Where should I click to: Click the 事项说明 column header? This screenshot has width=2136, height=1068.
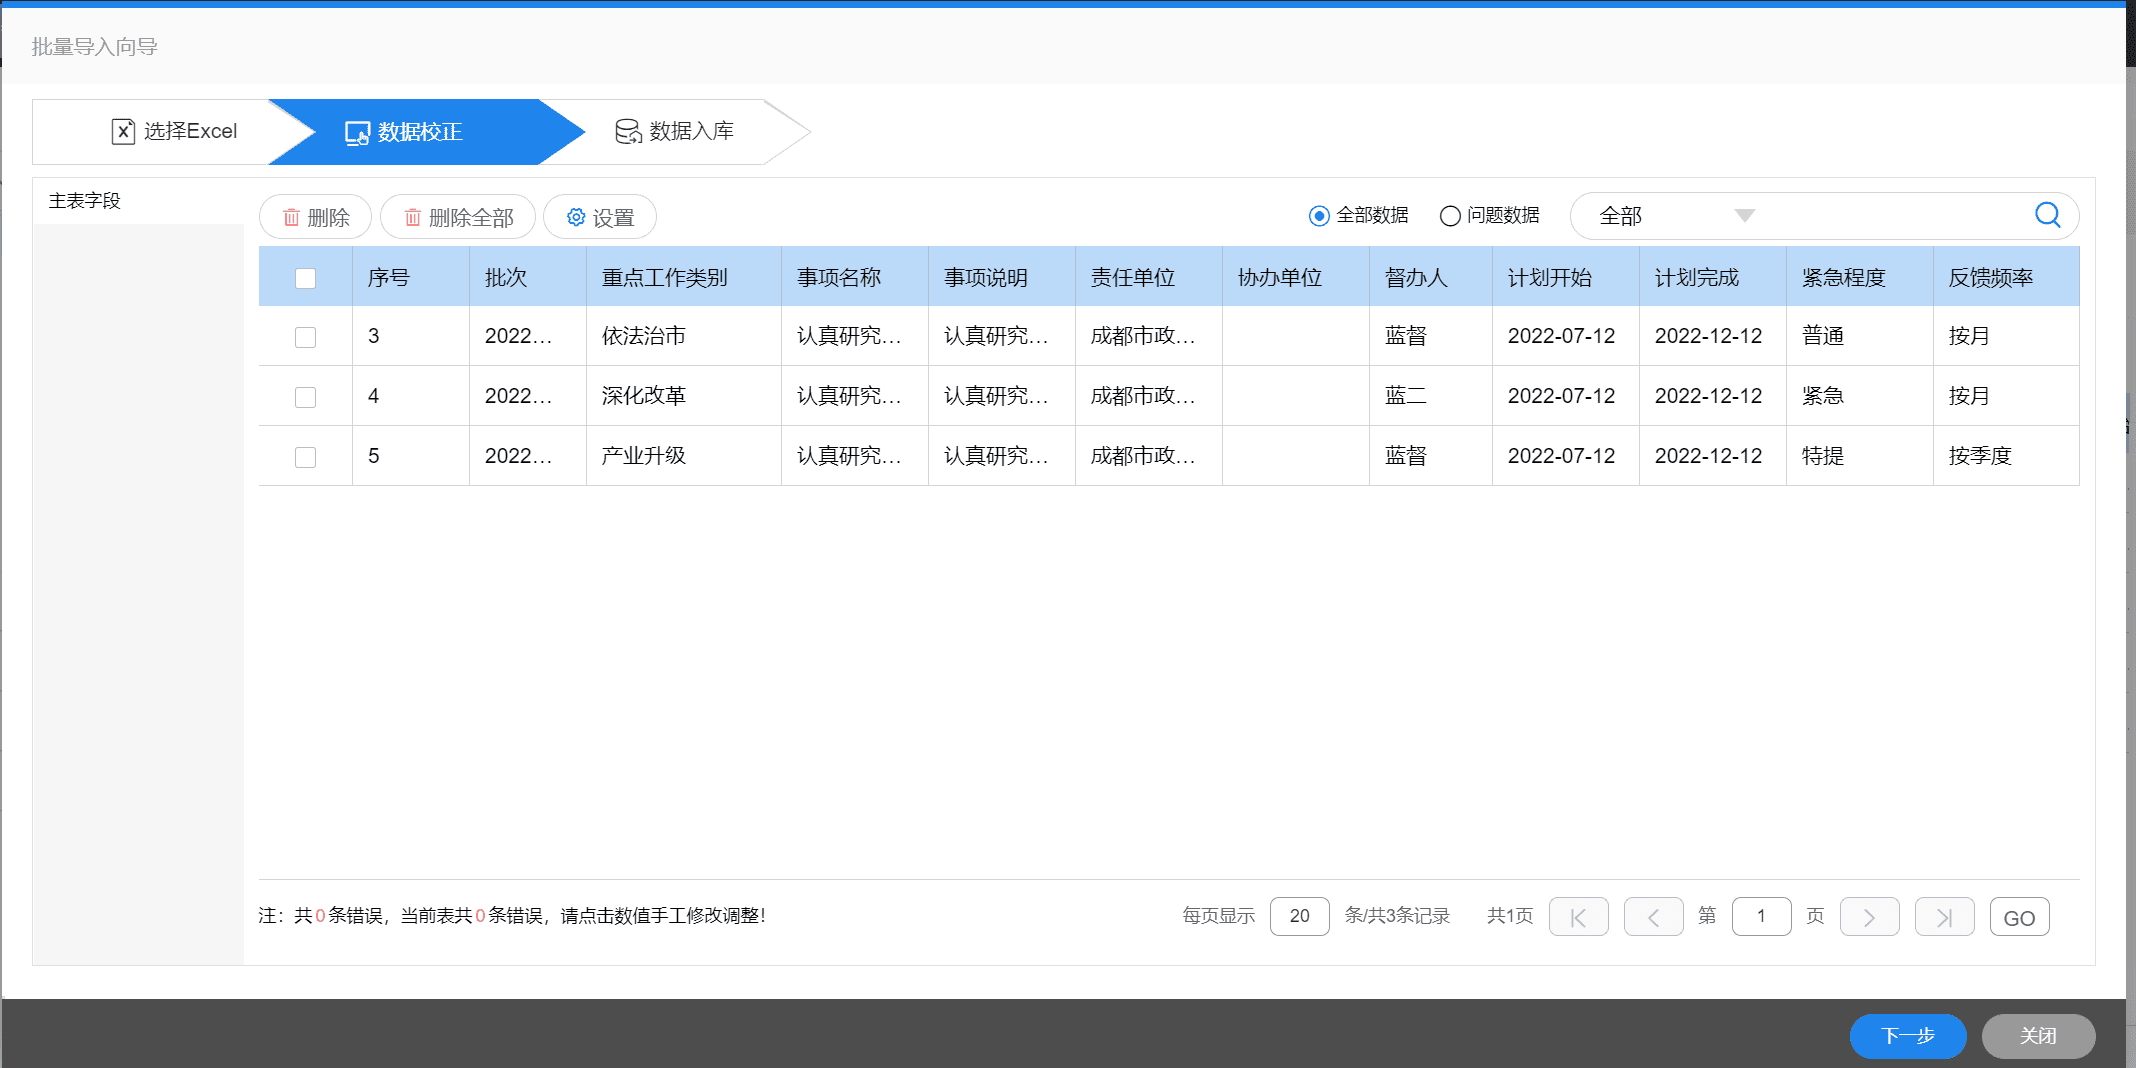pos(1002,277)
